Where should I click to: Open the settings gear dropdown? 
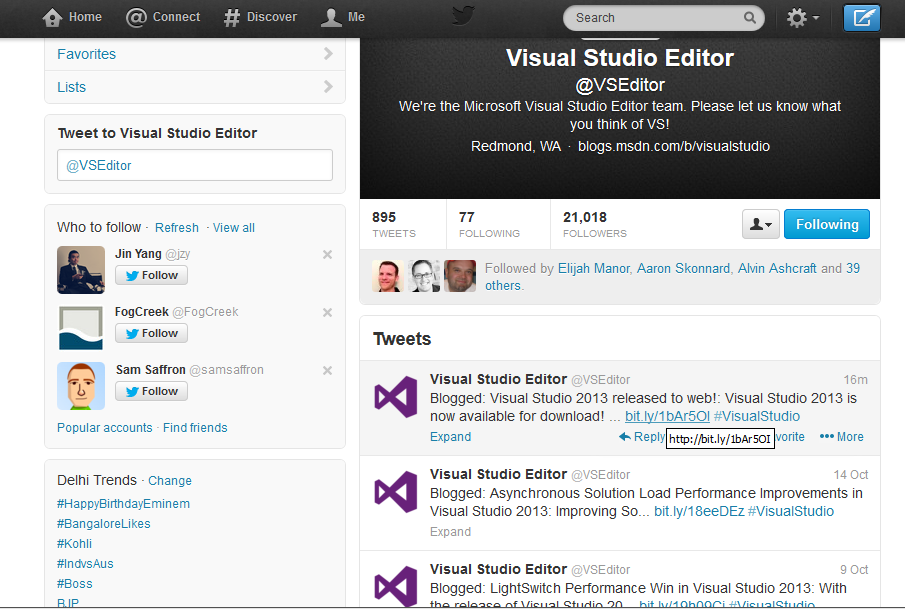point(802,18)
